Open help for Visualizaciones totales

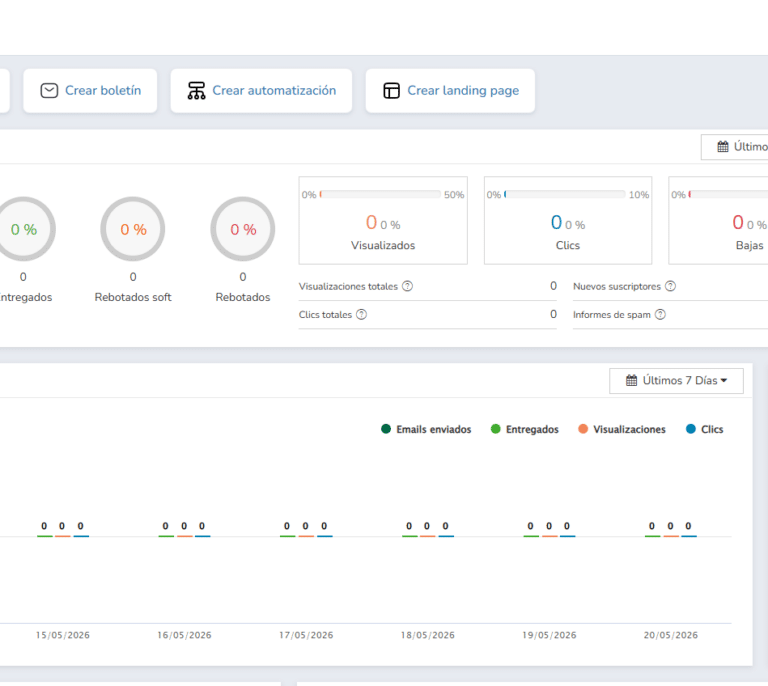tap(408, 286)
